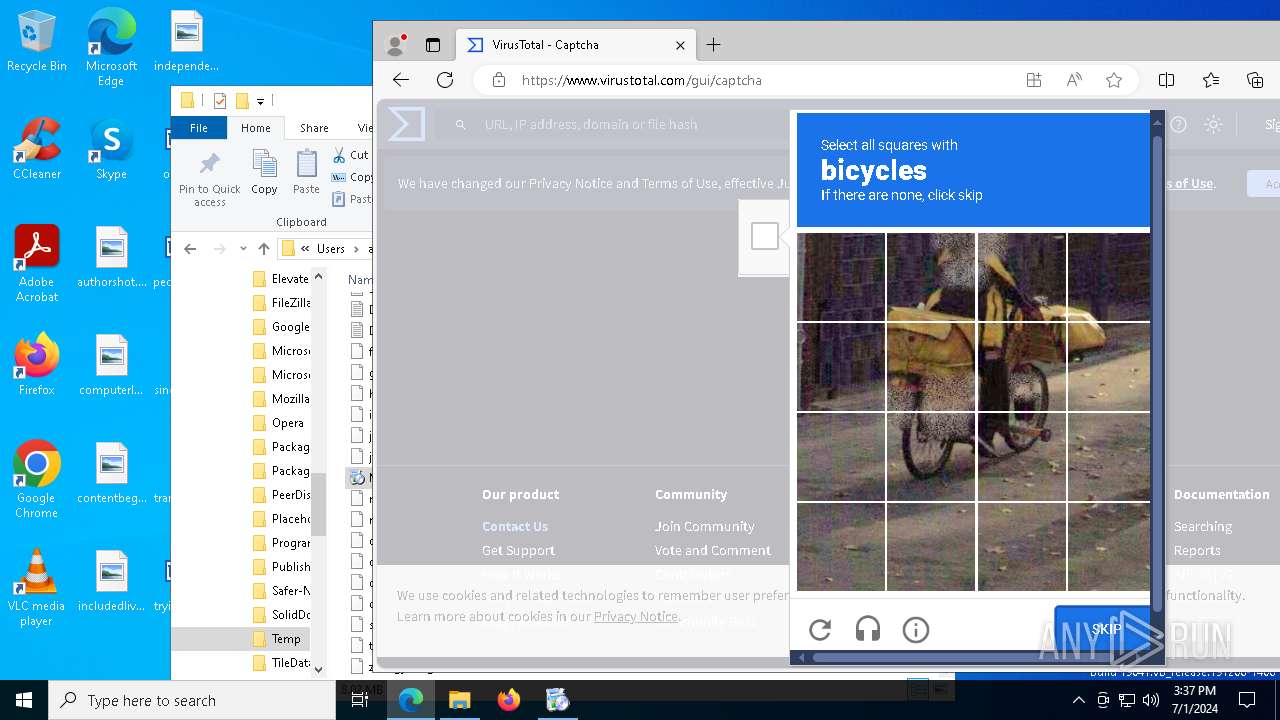Click captcha tile showing bicycle rear wheel
Viewport: 1280px width, 720px height.
pyautogui.click(x=930, y=456)
